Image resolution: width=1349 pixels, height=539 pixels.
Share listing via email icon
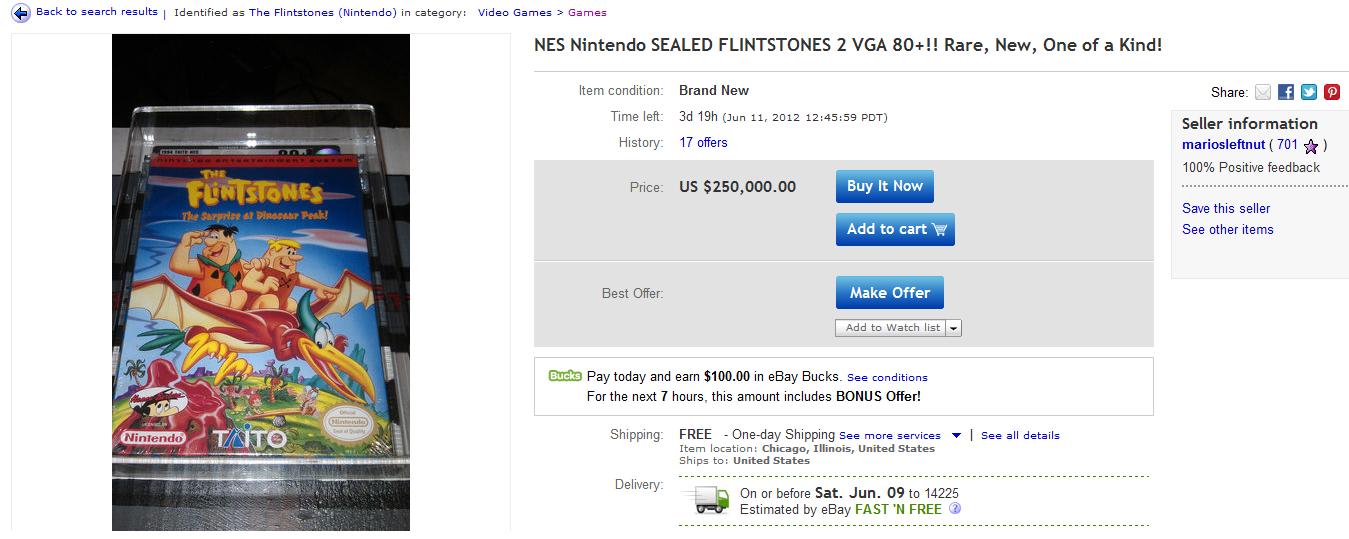pos(1263,92)
